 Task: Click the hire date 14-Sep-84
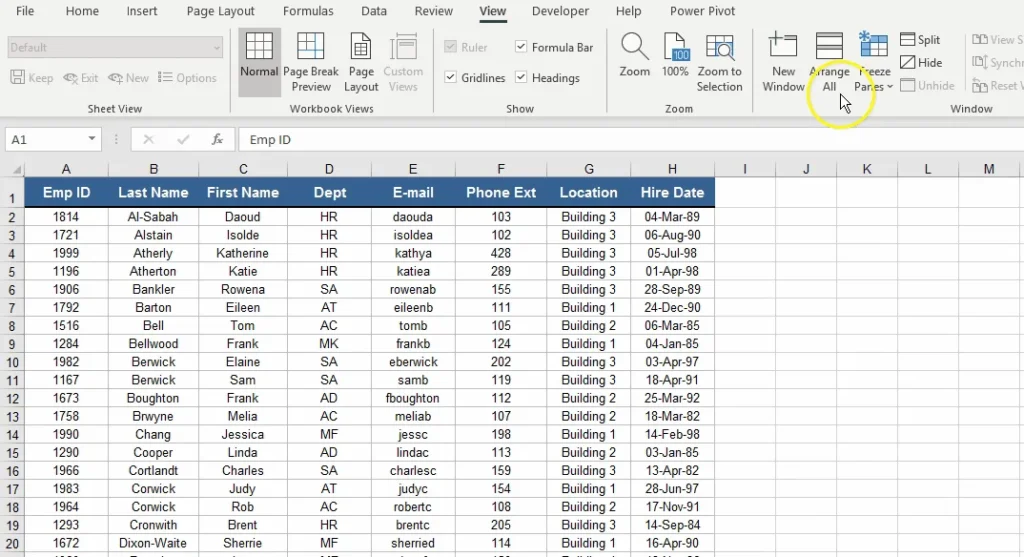(x=672, y=525)
